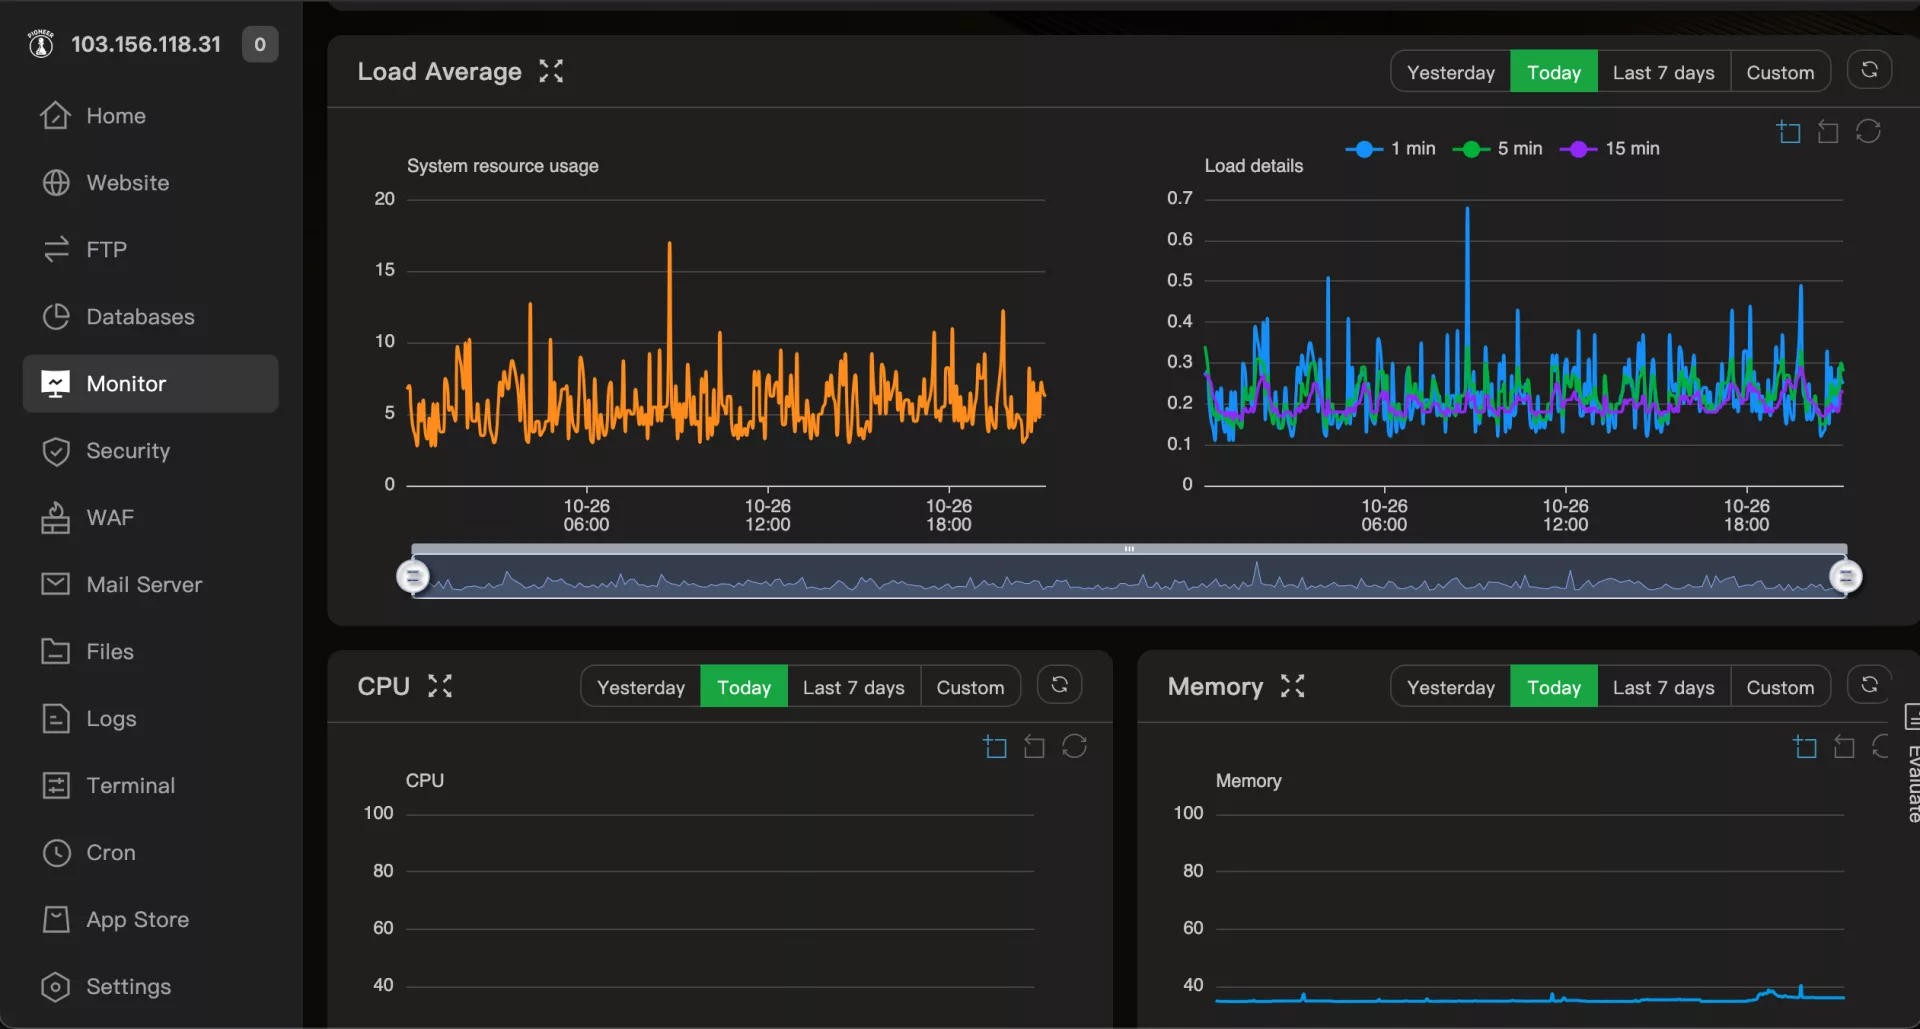Viewport: 1920px width, 1029px height.
Task: Open the Databases section
Action: [x=150, y=317]
